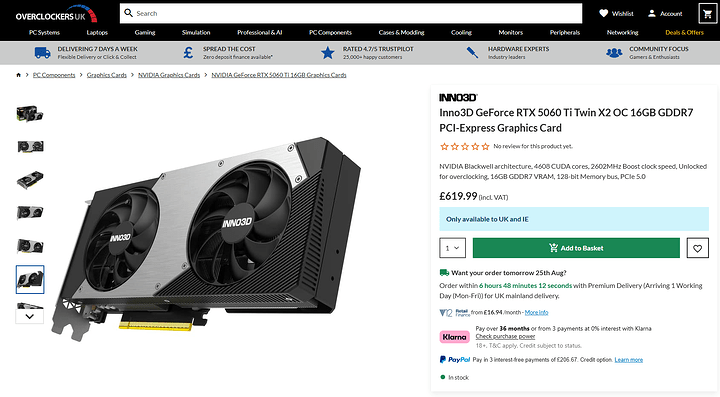Click 'No review for this product yet' text
720x397 pixels.
click(533, 146)
